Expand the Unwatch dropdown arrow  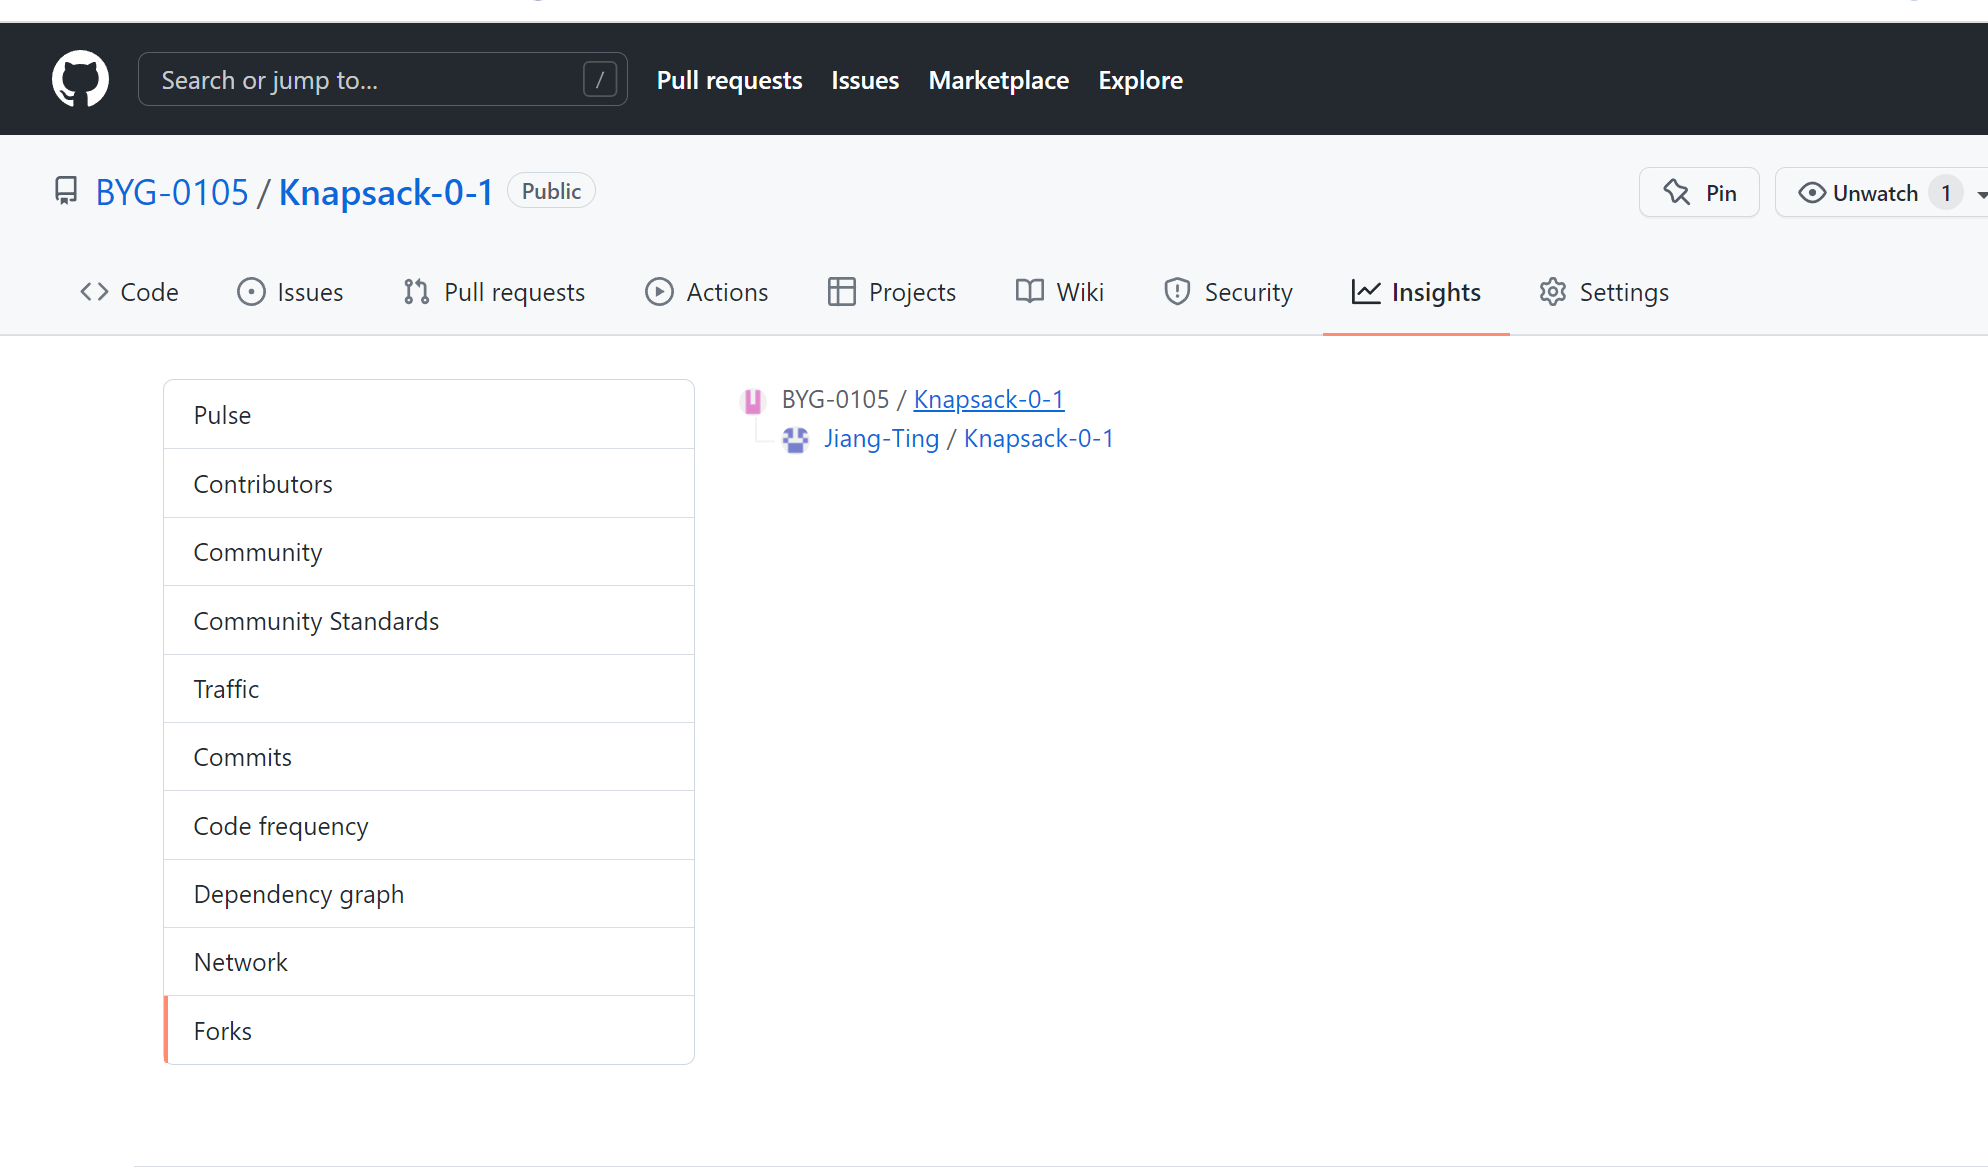pyautogui.click(x=1981, y=194)
